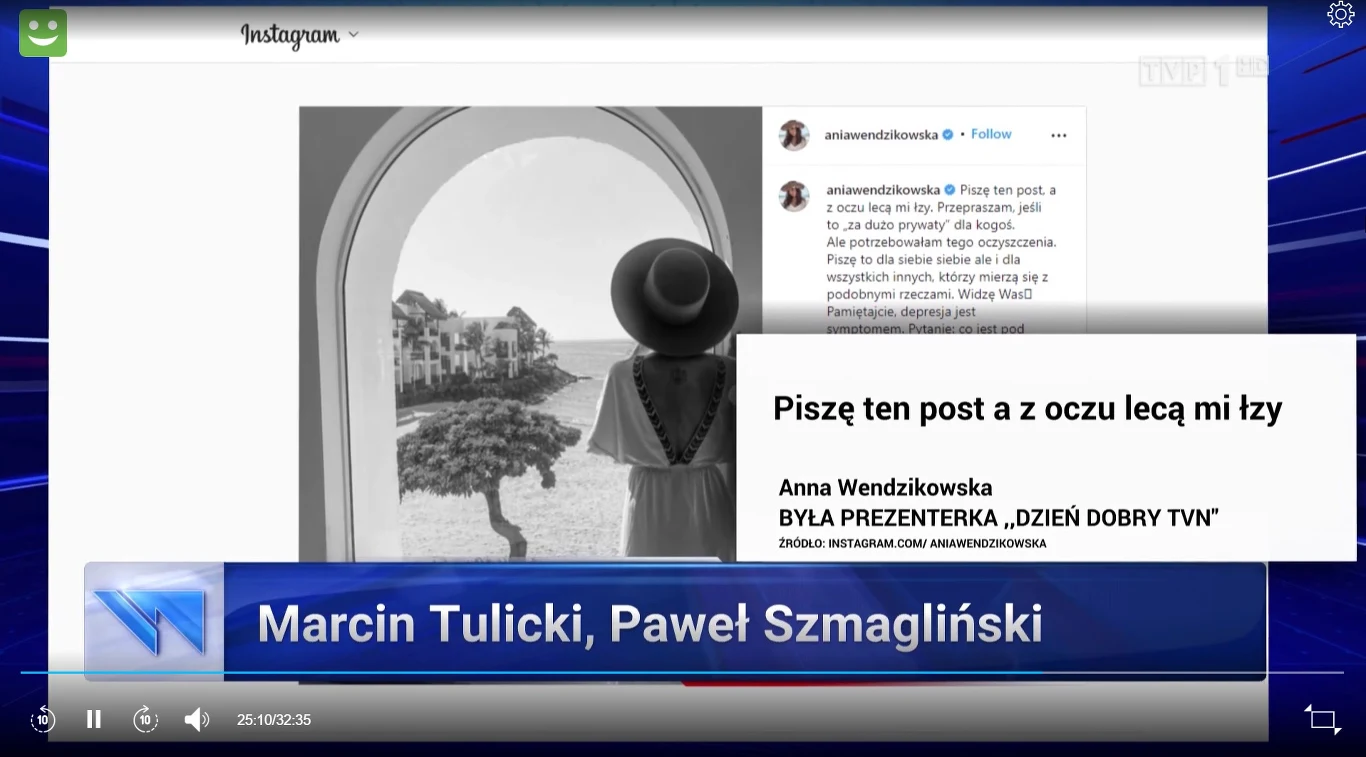Open the three-dot menu on the Instagram post

[1058, 134]
